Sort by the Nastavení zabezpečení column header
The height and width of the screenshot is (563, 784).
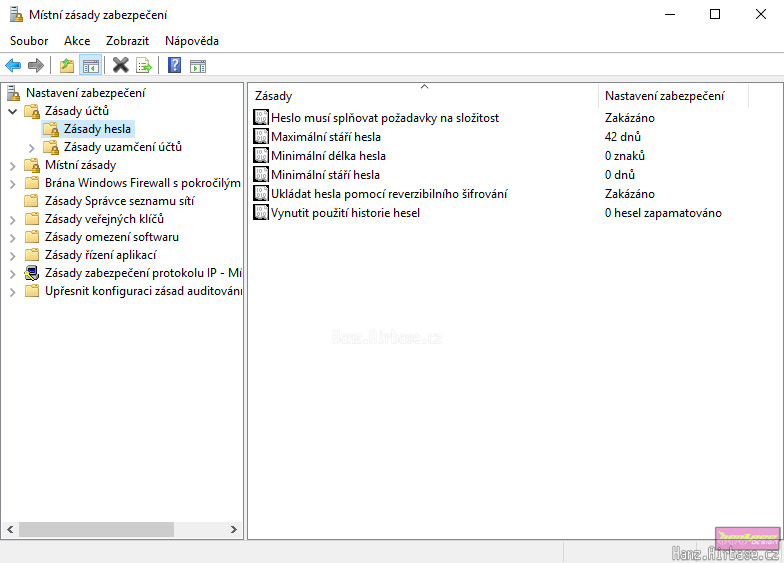click(674, 96)
